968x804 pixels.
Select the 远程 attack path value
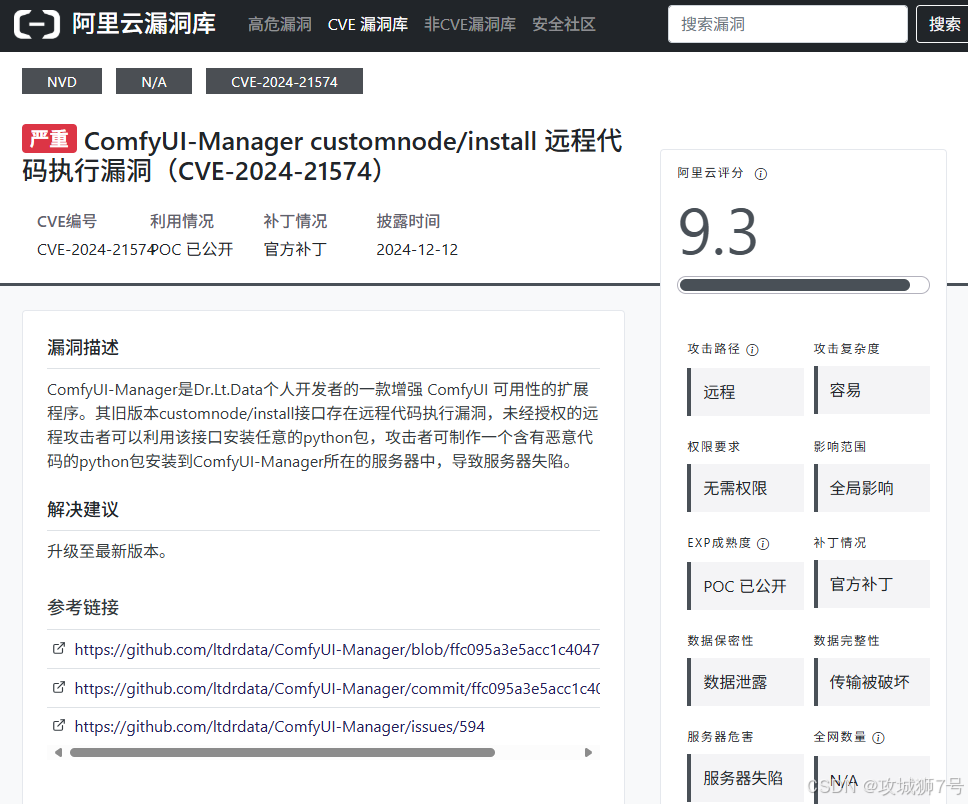tap(745, 392)
